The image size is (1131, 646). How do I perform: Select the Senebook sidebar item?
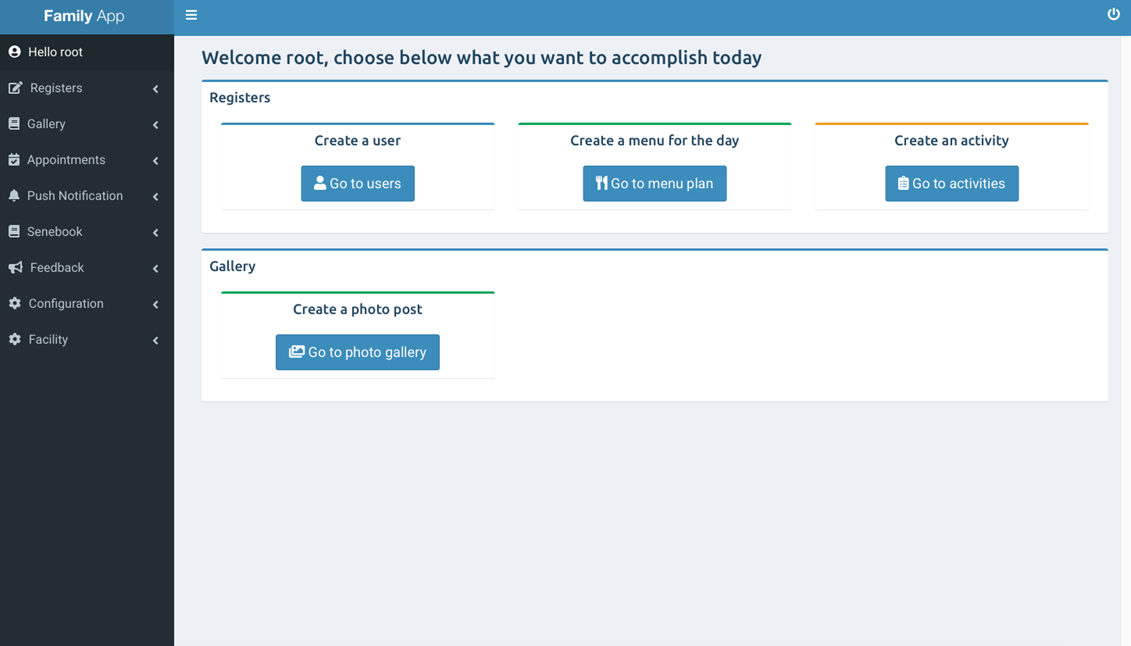click(x=55, y=232)
